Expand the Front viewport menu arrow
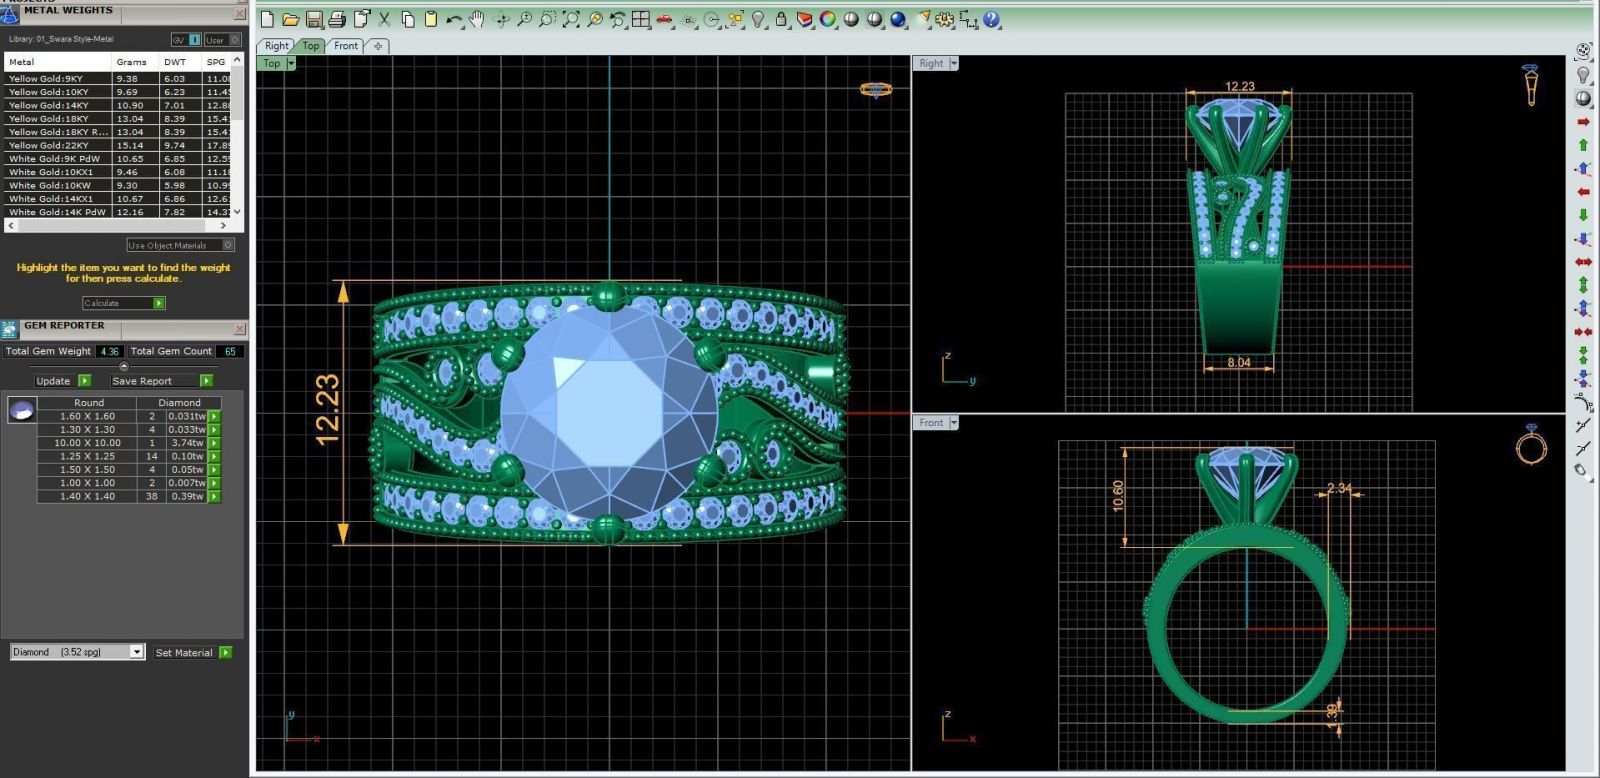The image size is (1600, 778). point(954,423)
